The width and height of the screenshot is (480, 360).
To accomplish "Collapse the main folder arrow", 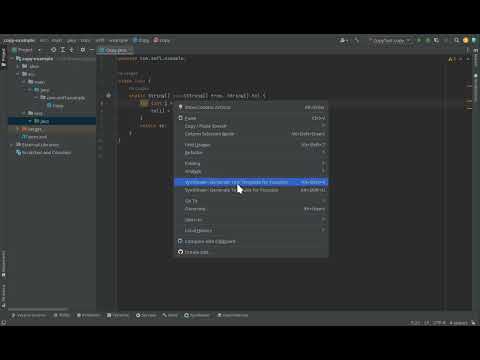I will 24,82.
